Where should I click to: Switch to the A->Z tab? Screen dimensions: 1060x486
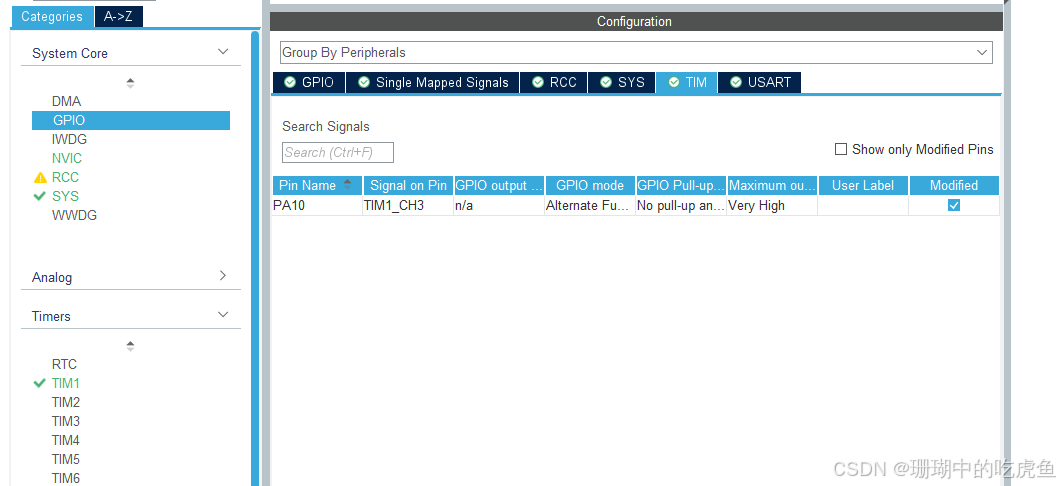[x=118, y=17]
